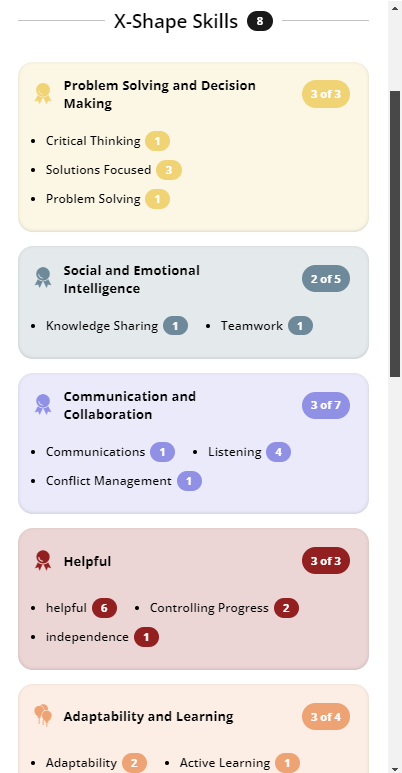The height and width of the screenshot is (773, 402).
Task: Select the yellow 3 of 3 badge
Action: point(326,94)
